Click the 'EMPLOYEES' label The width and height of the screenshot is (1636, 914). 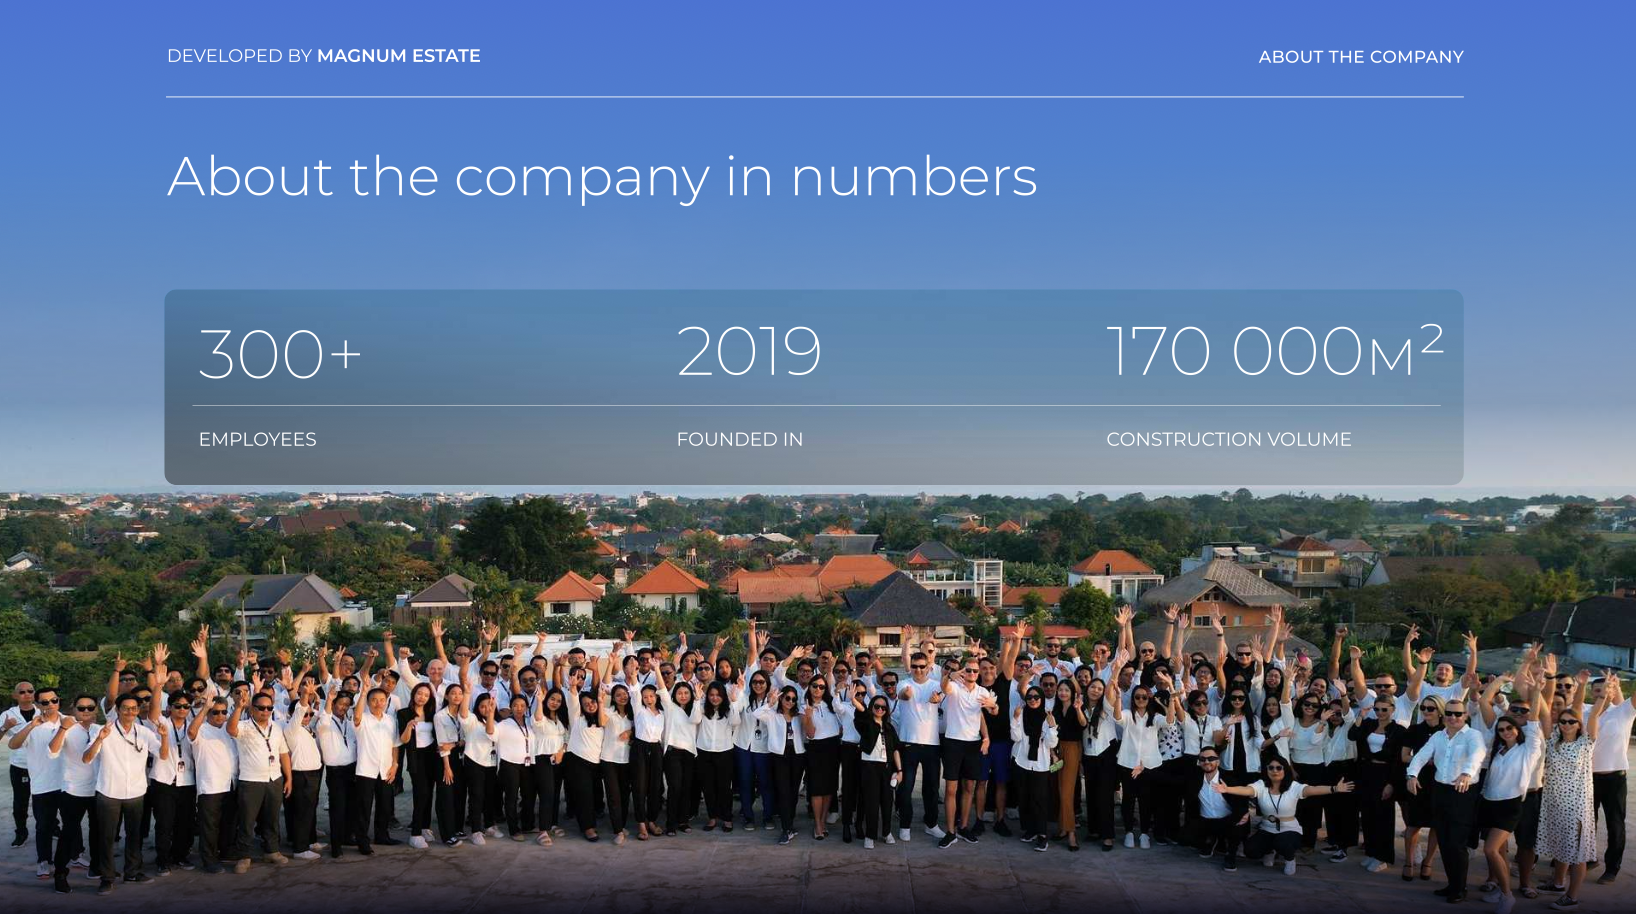point(257,439)
